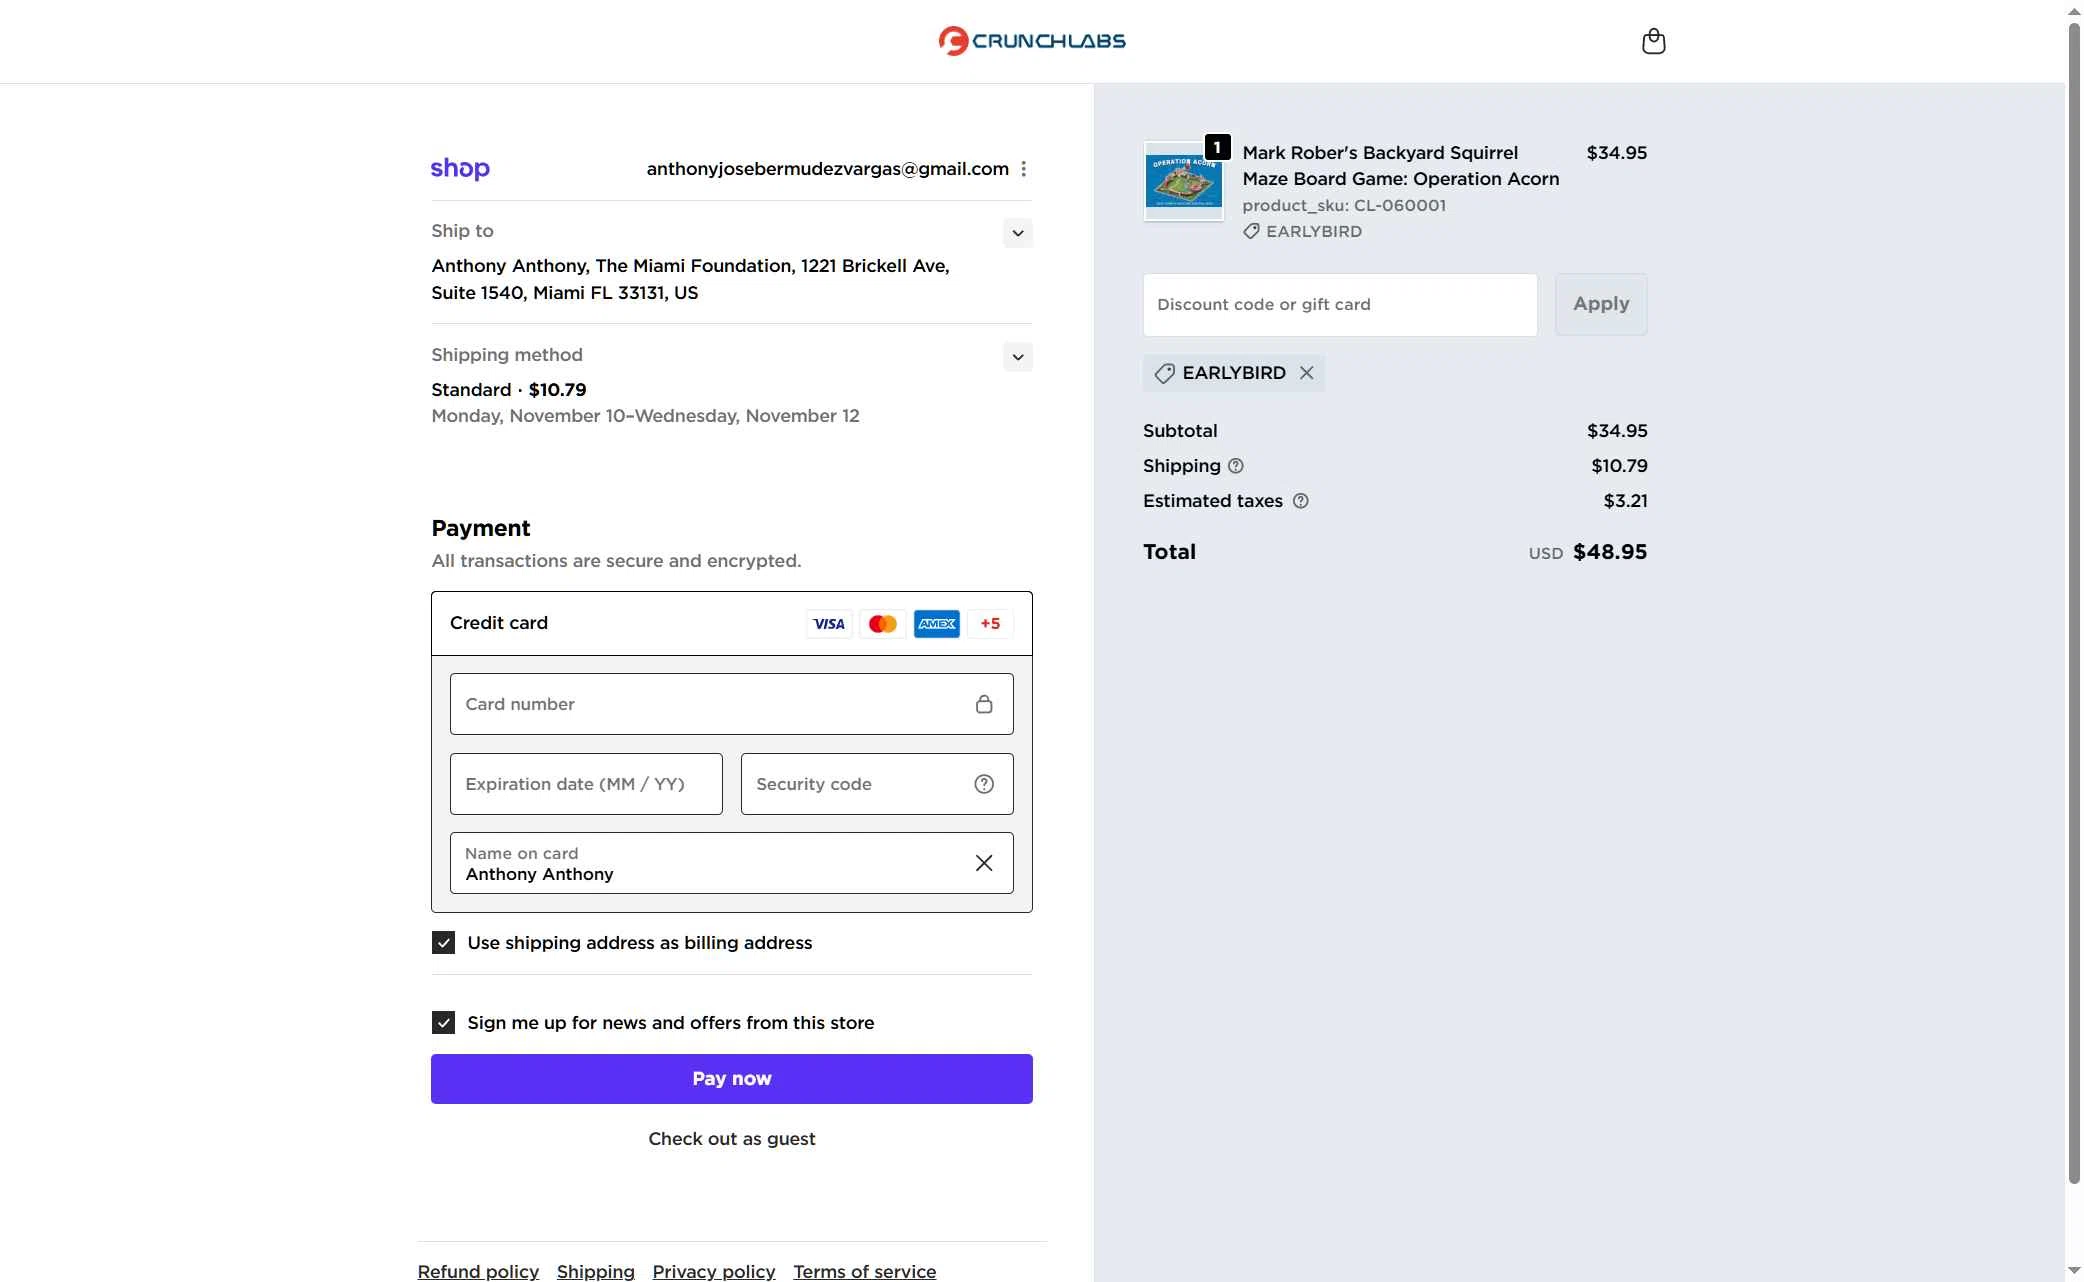The width and height of the screenshot is (2084, 1282).
Task: Click the Estimated taxes question mark icon
Action: (x=1301, y=501)
